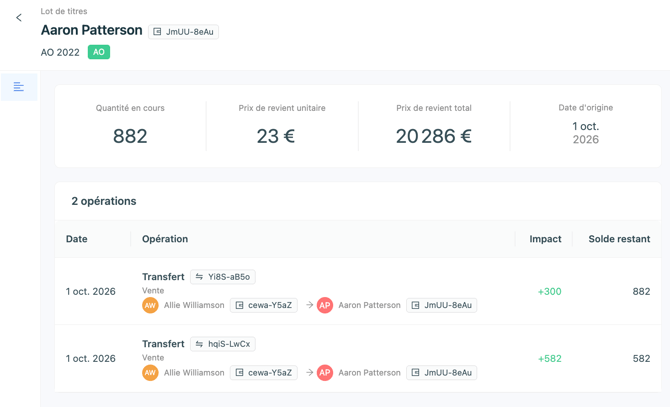Click the Solde restant column header

point(619,239)
